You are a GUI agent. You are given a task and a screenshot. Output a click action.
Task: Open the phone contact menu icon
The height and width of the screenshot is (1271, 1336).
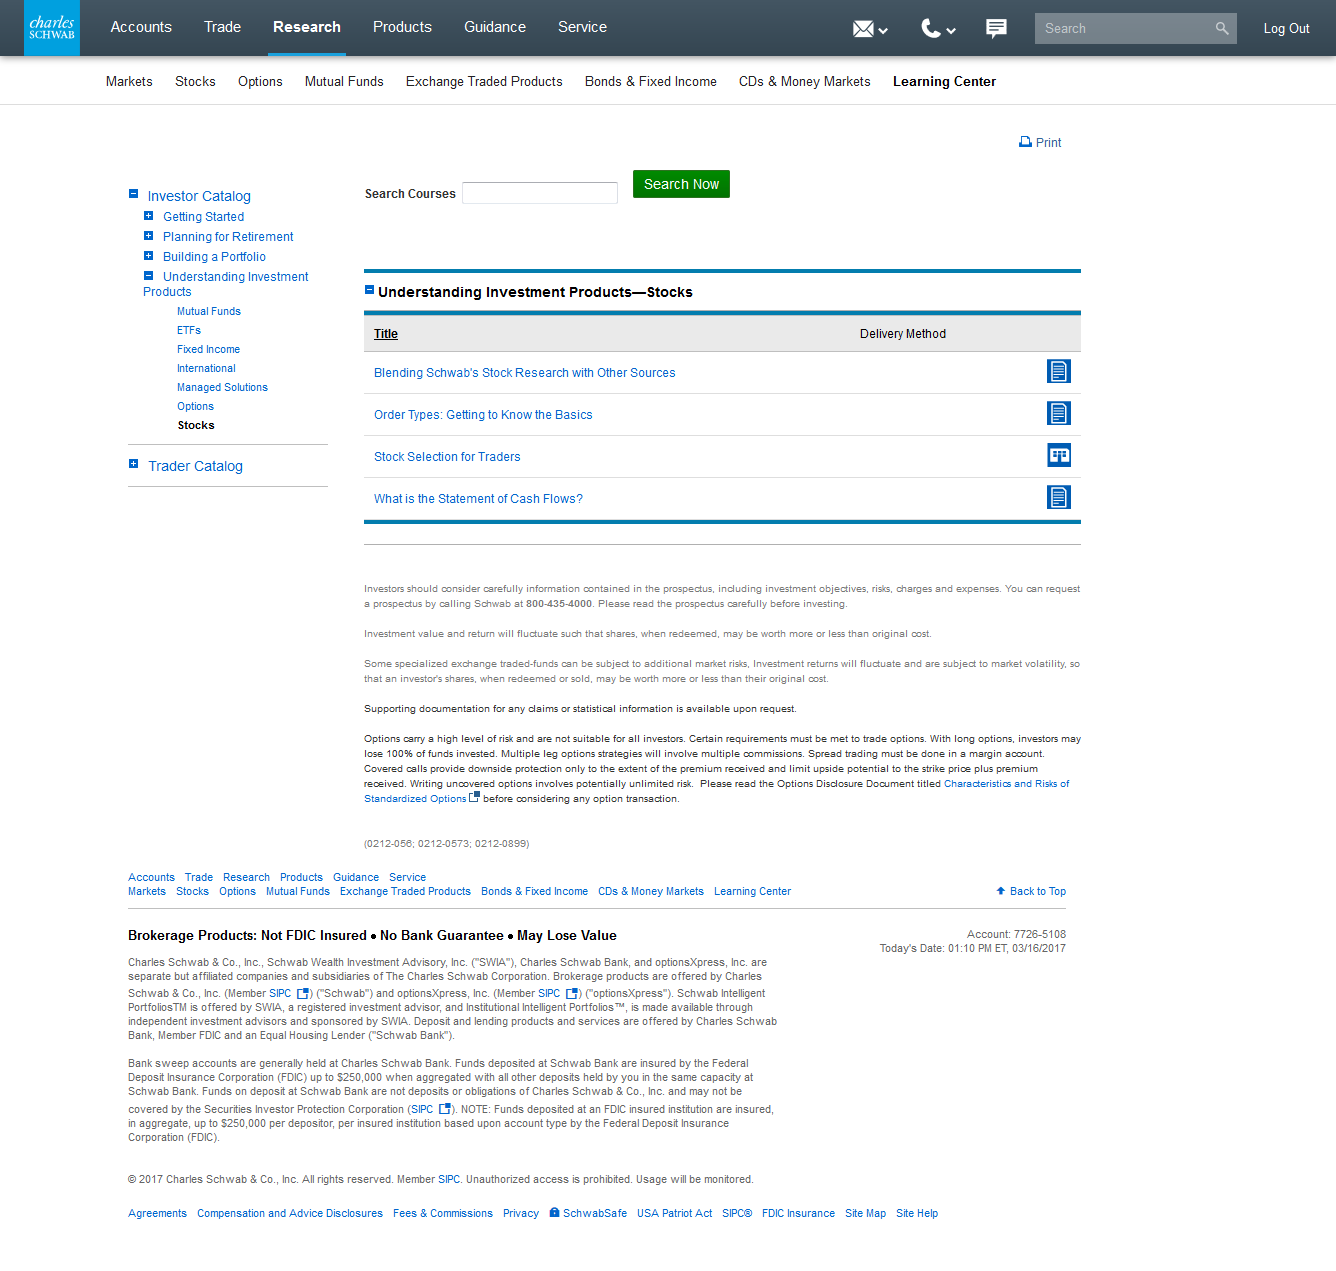(931, 28)
